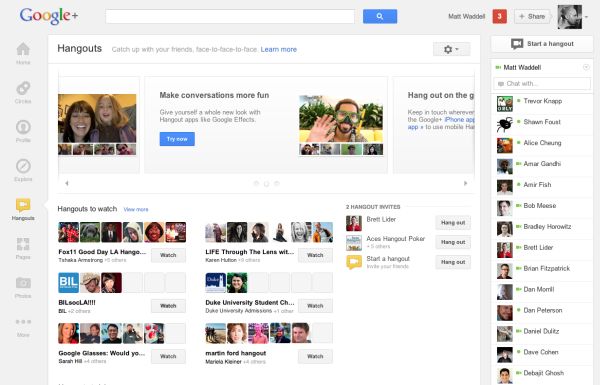600x385 pixels.
Task: Click Hang out beside Start a hangout
Action: pyautogui.click(x=453, y=262)
